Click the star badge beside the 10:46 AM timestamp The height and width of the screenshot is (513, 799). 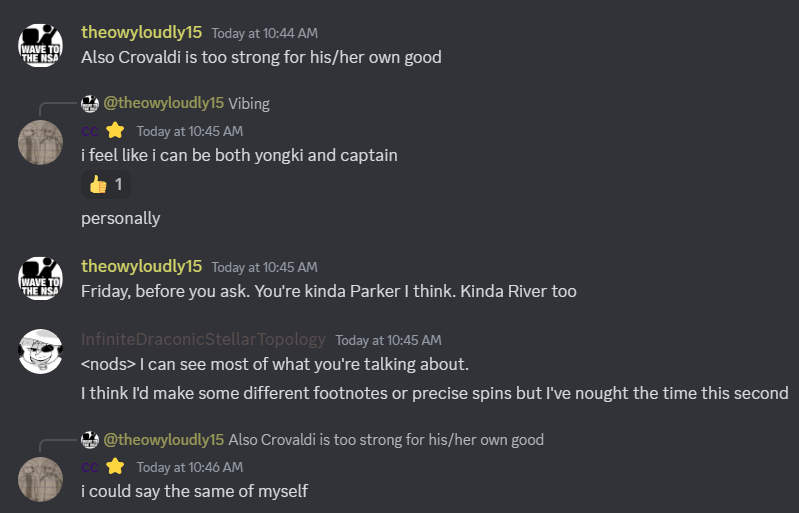115,466
